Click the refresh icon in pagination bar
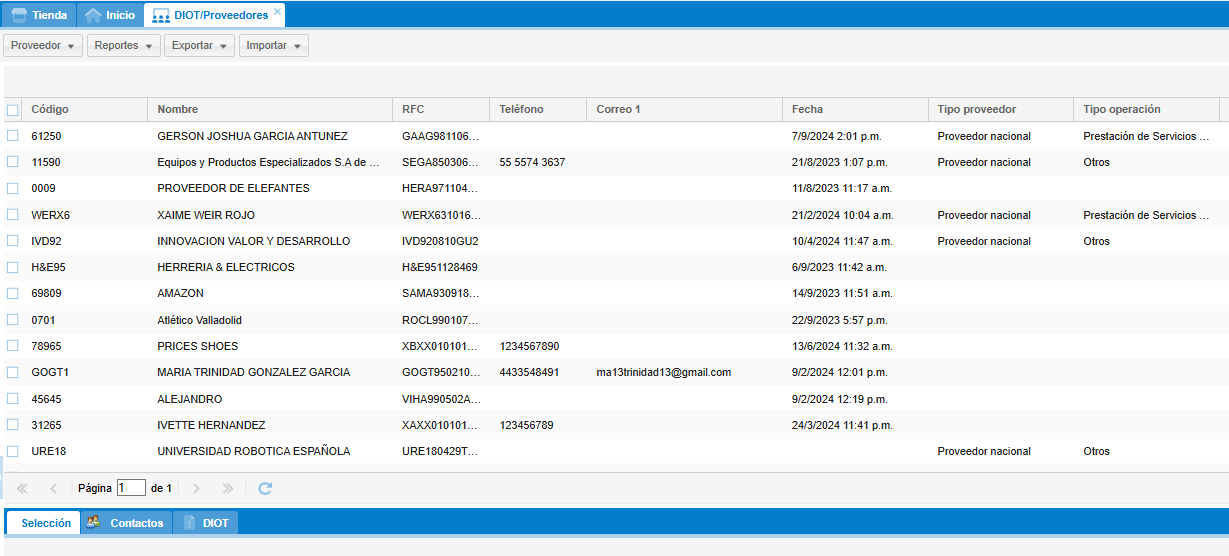The image size is (1229, 556). pos(265,489)
